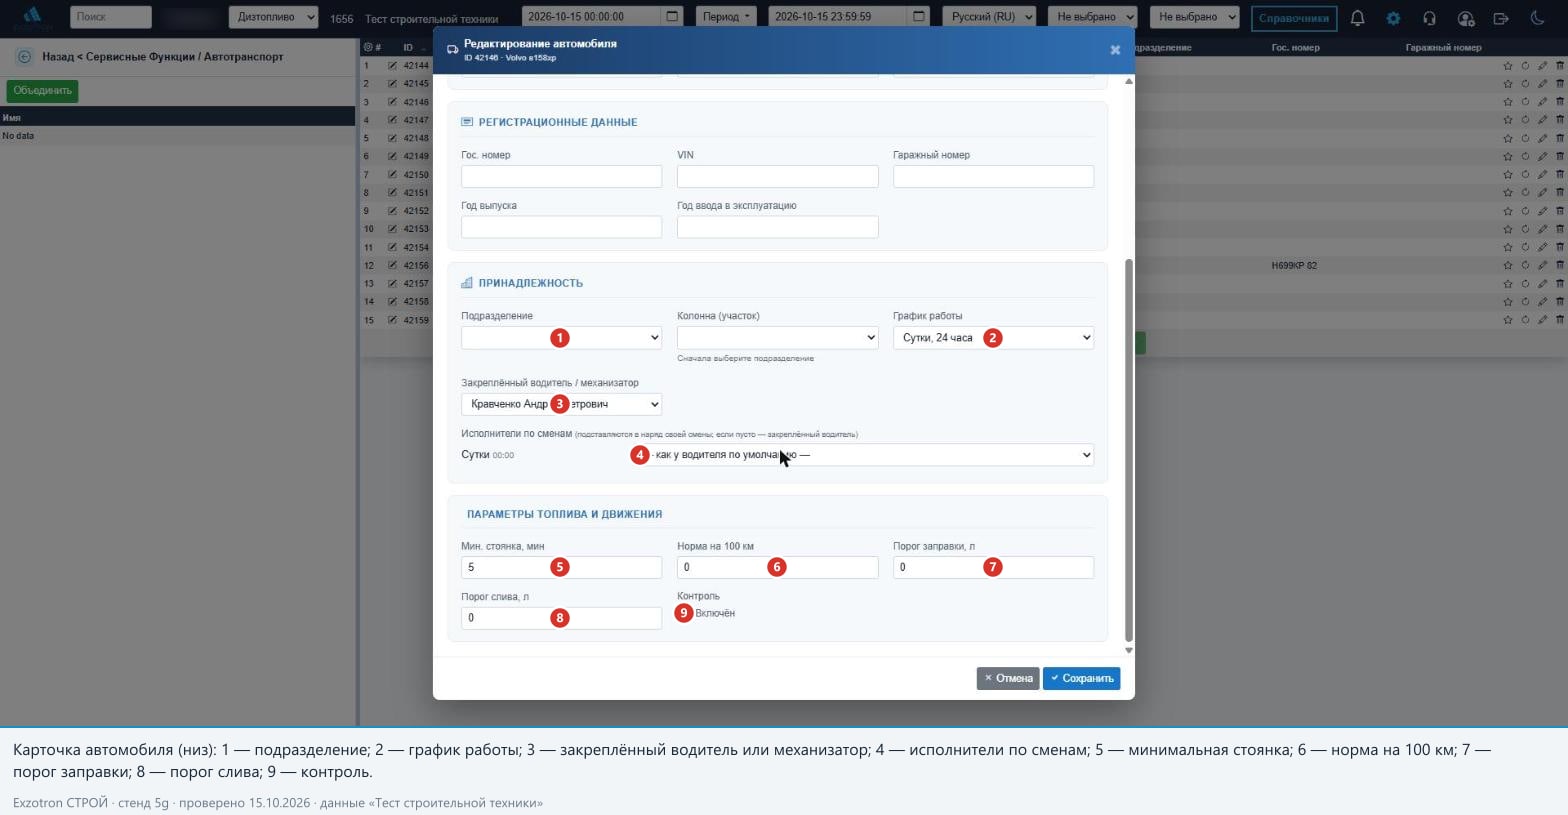
Task: Open the Подразделение dropdown
Action: (561, 338)
